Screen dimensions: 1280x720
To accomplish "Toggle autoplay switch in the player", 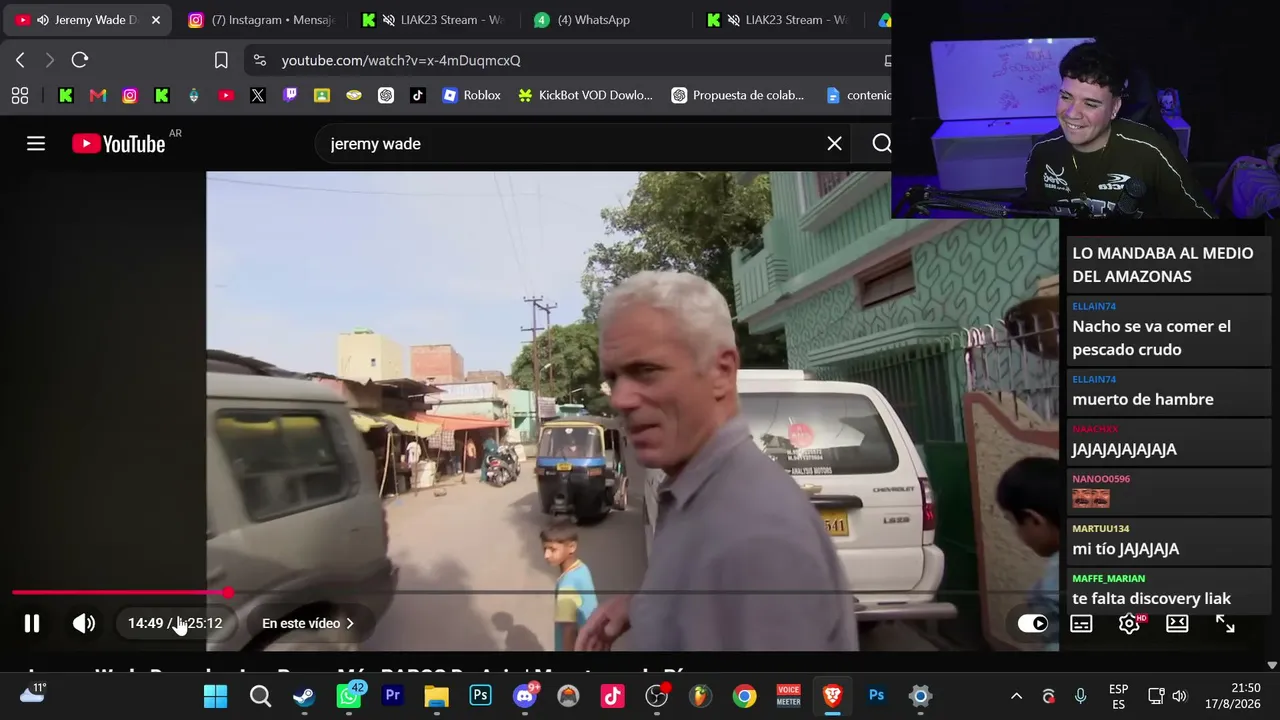I will (1033, 623).
